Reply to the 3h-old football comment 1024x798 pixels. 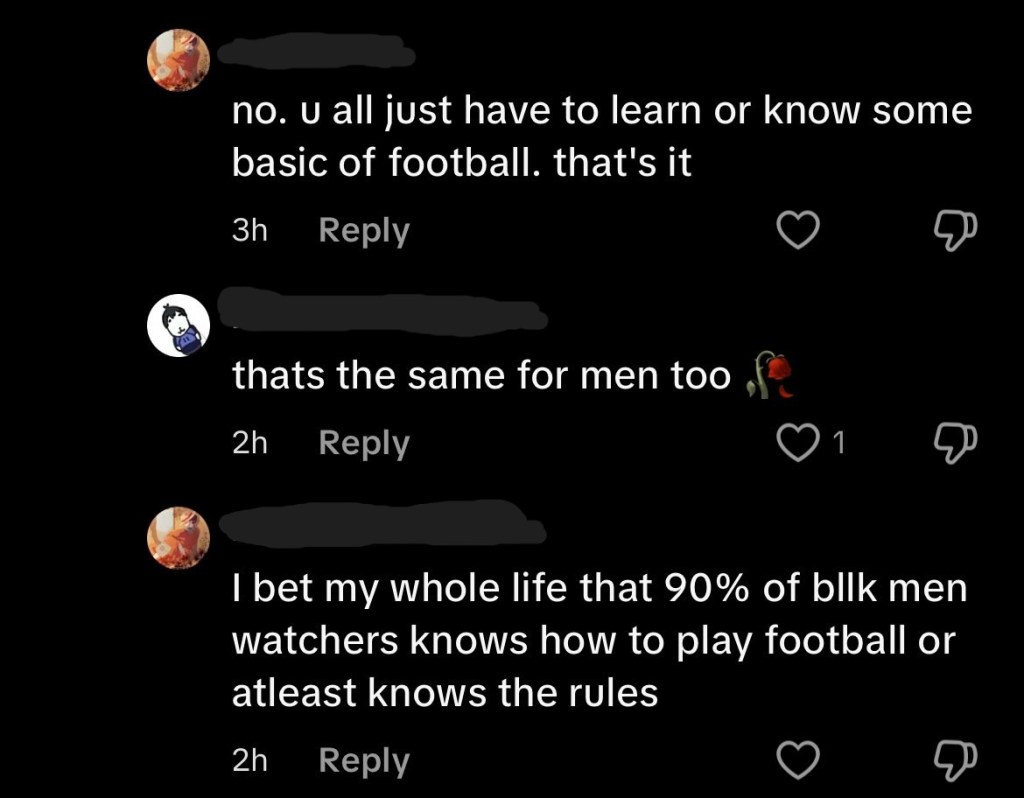[x=364, y=231]
